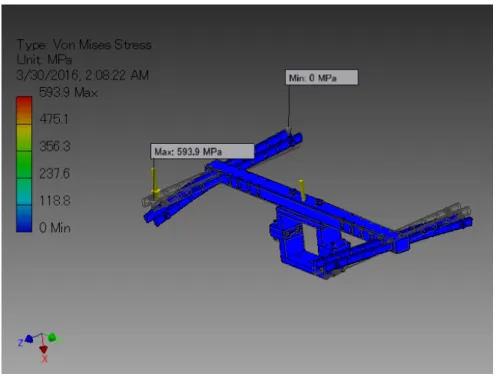The width and height of the screenshot is (499, 377).
Task: Click the Max: 593.9 MPa probe label
Action: (x=202, y=151)
